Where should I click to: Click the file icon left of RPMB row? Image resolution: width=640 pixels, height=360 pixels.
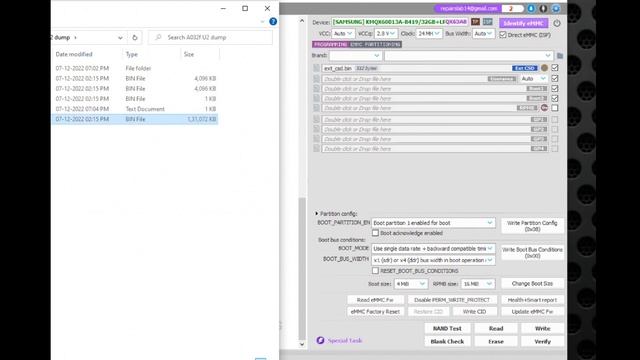click(x=316, y=108)
